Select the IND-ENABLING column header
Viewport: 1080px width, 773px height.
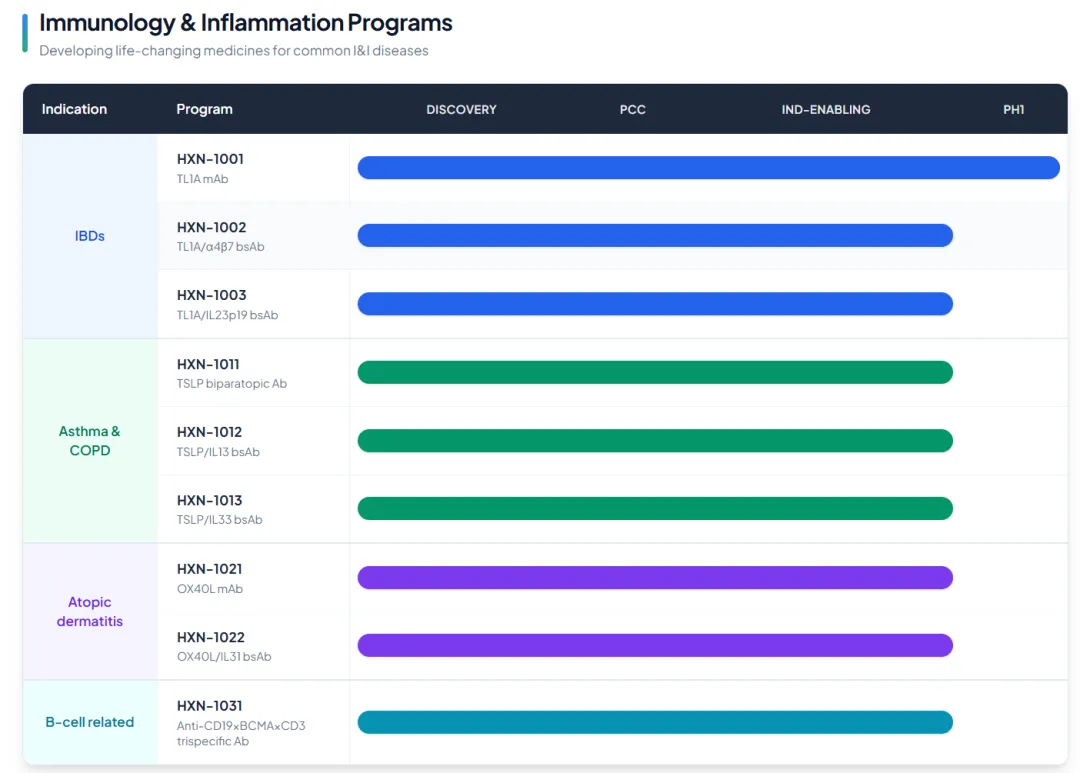(825, 110)
